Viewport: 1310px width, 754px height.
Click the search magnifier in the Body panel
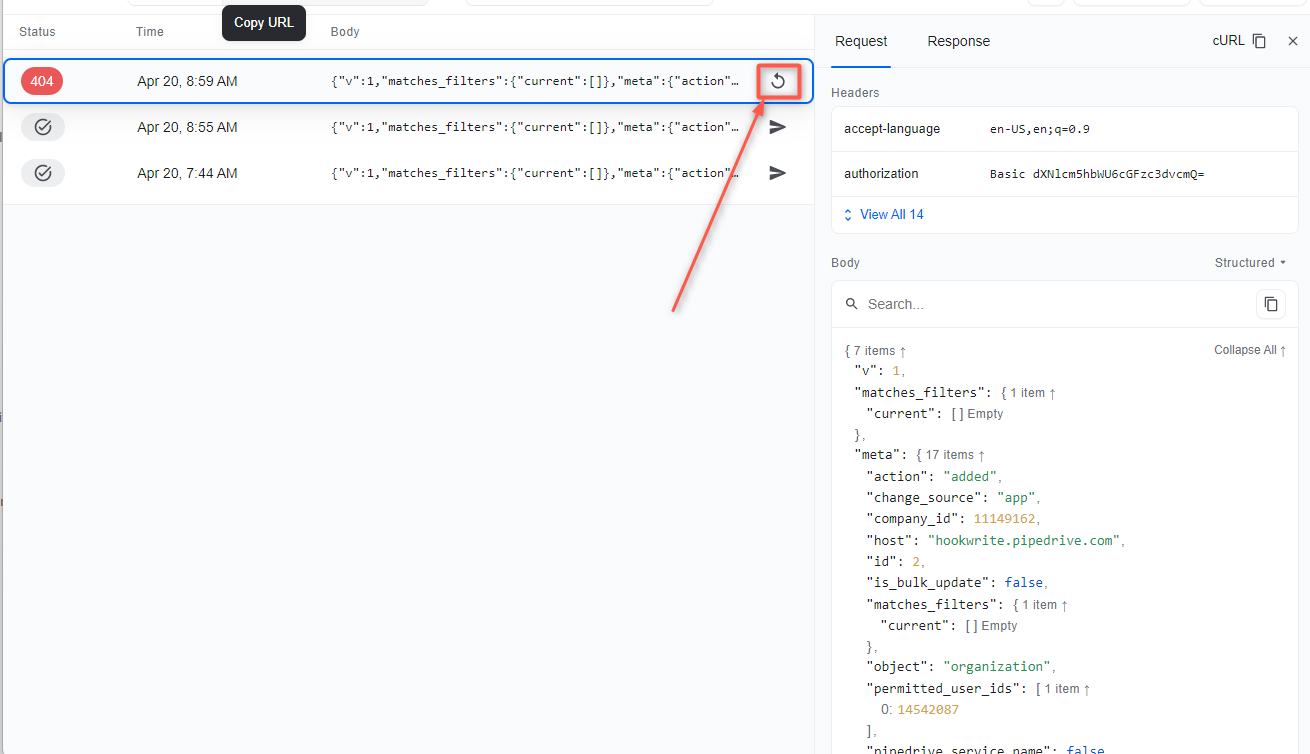[x=851, y=304]
